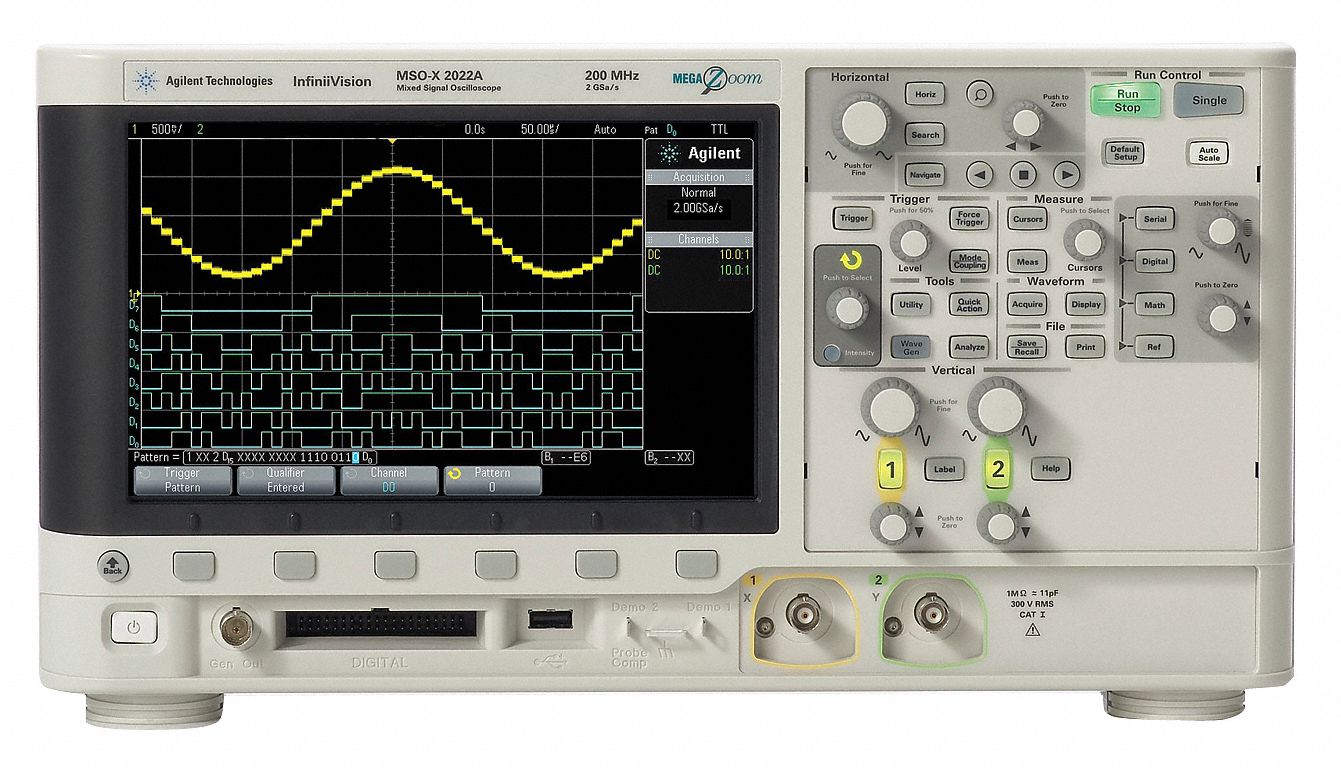Click the Force Trigger button
This screenshot has width=1341, height=768.
(969, 218)
